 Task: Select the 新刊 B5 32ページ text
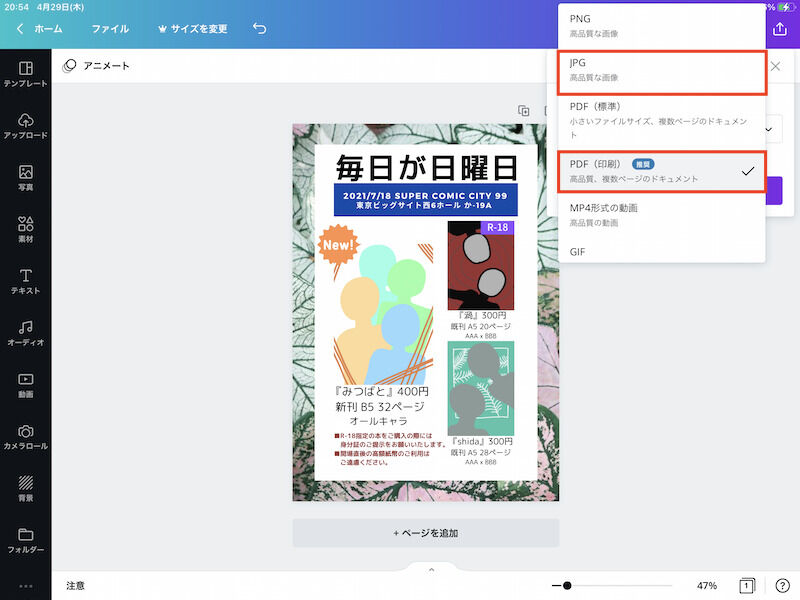coord(380,407)
